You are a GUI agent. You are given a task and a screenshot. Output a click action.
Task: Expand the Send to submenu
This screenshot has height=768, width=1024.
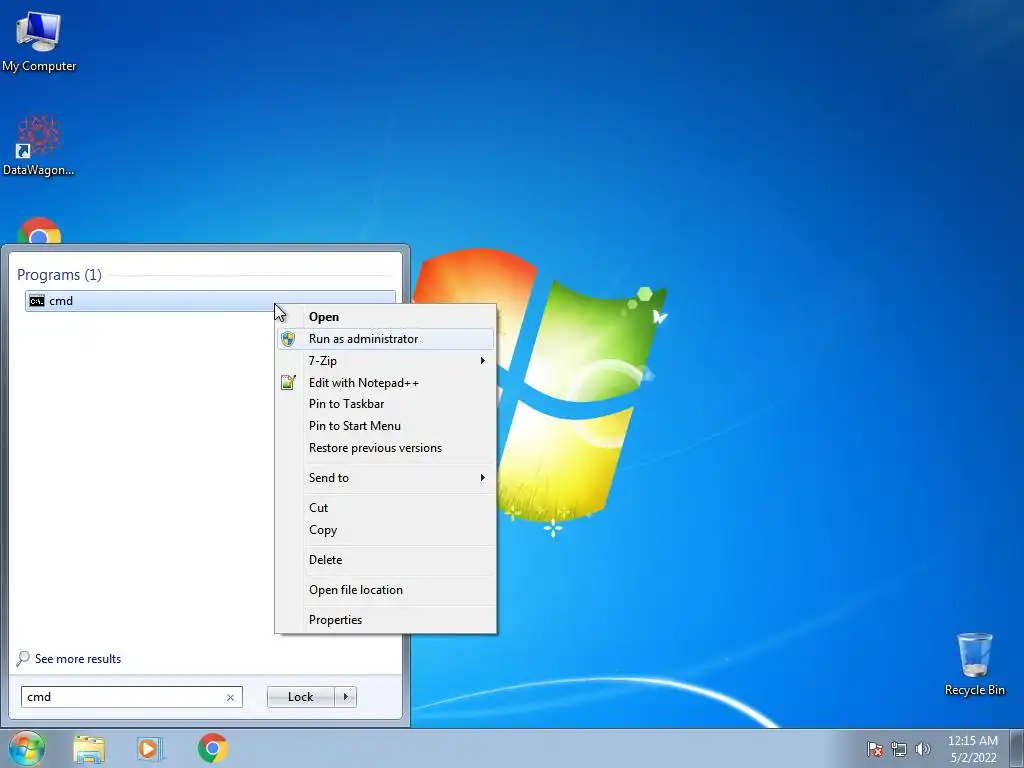point(385,477)
